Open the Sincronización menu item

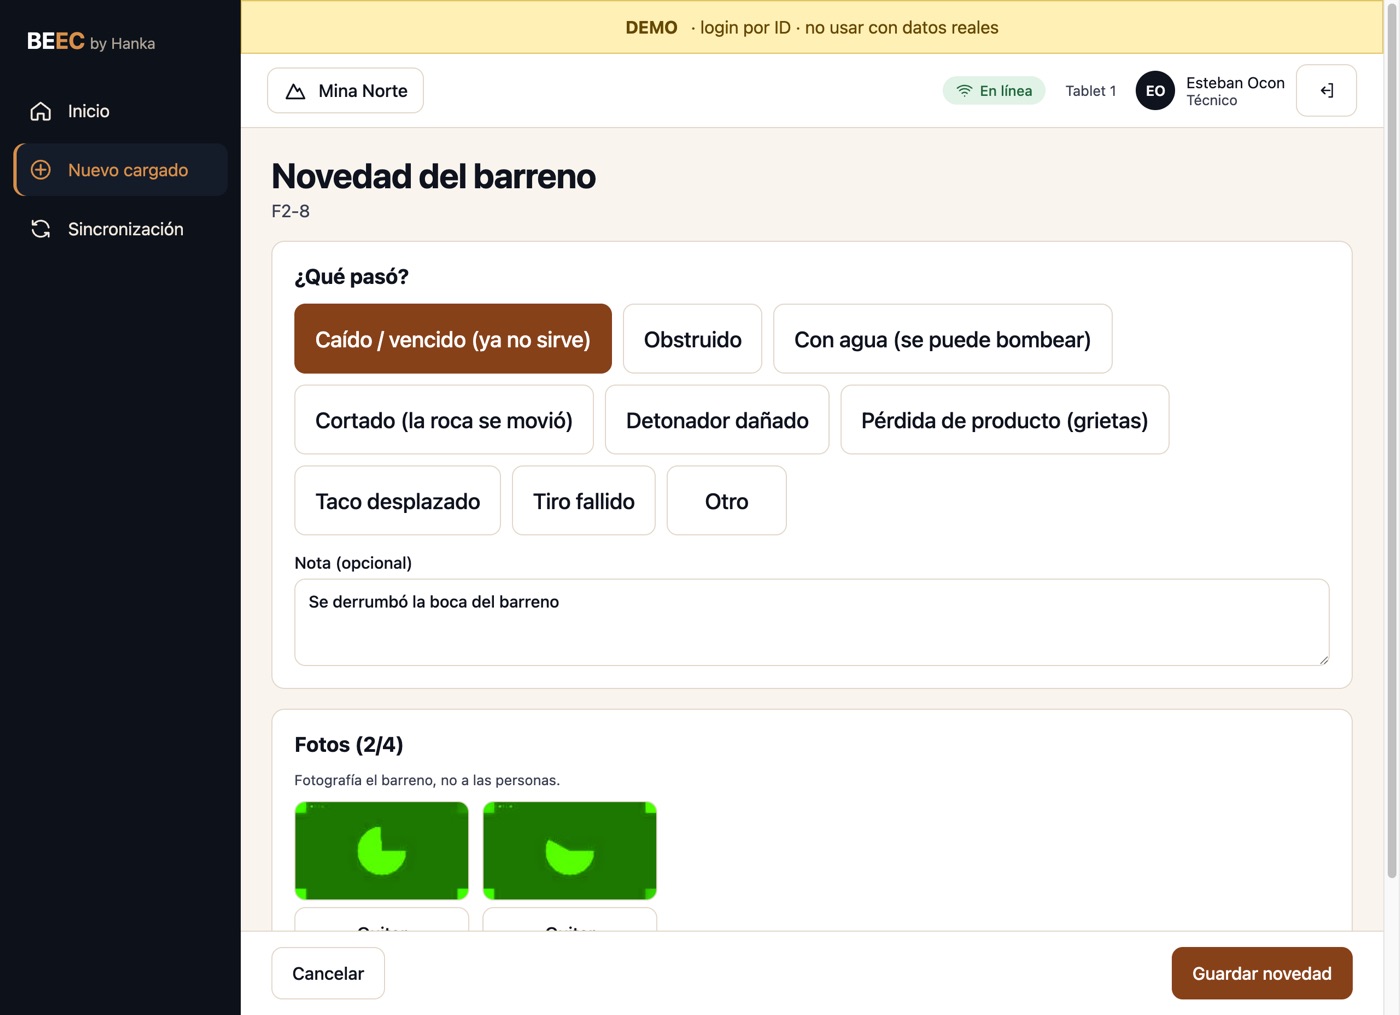(x=120, y=229)
